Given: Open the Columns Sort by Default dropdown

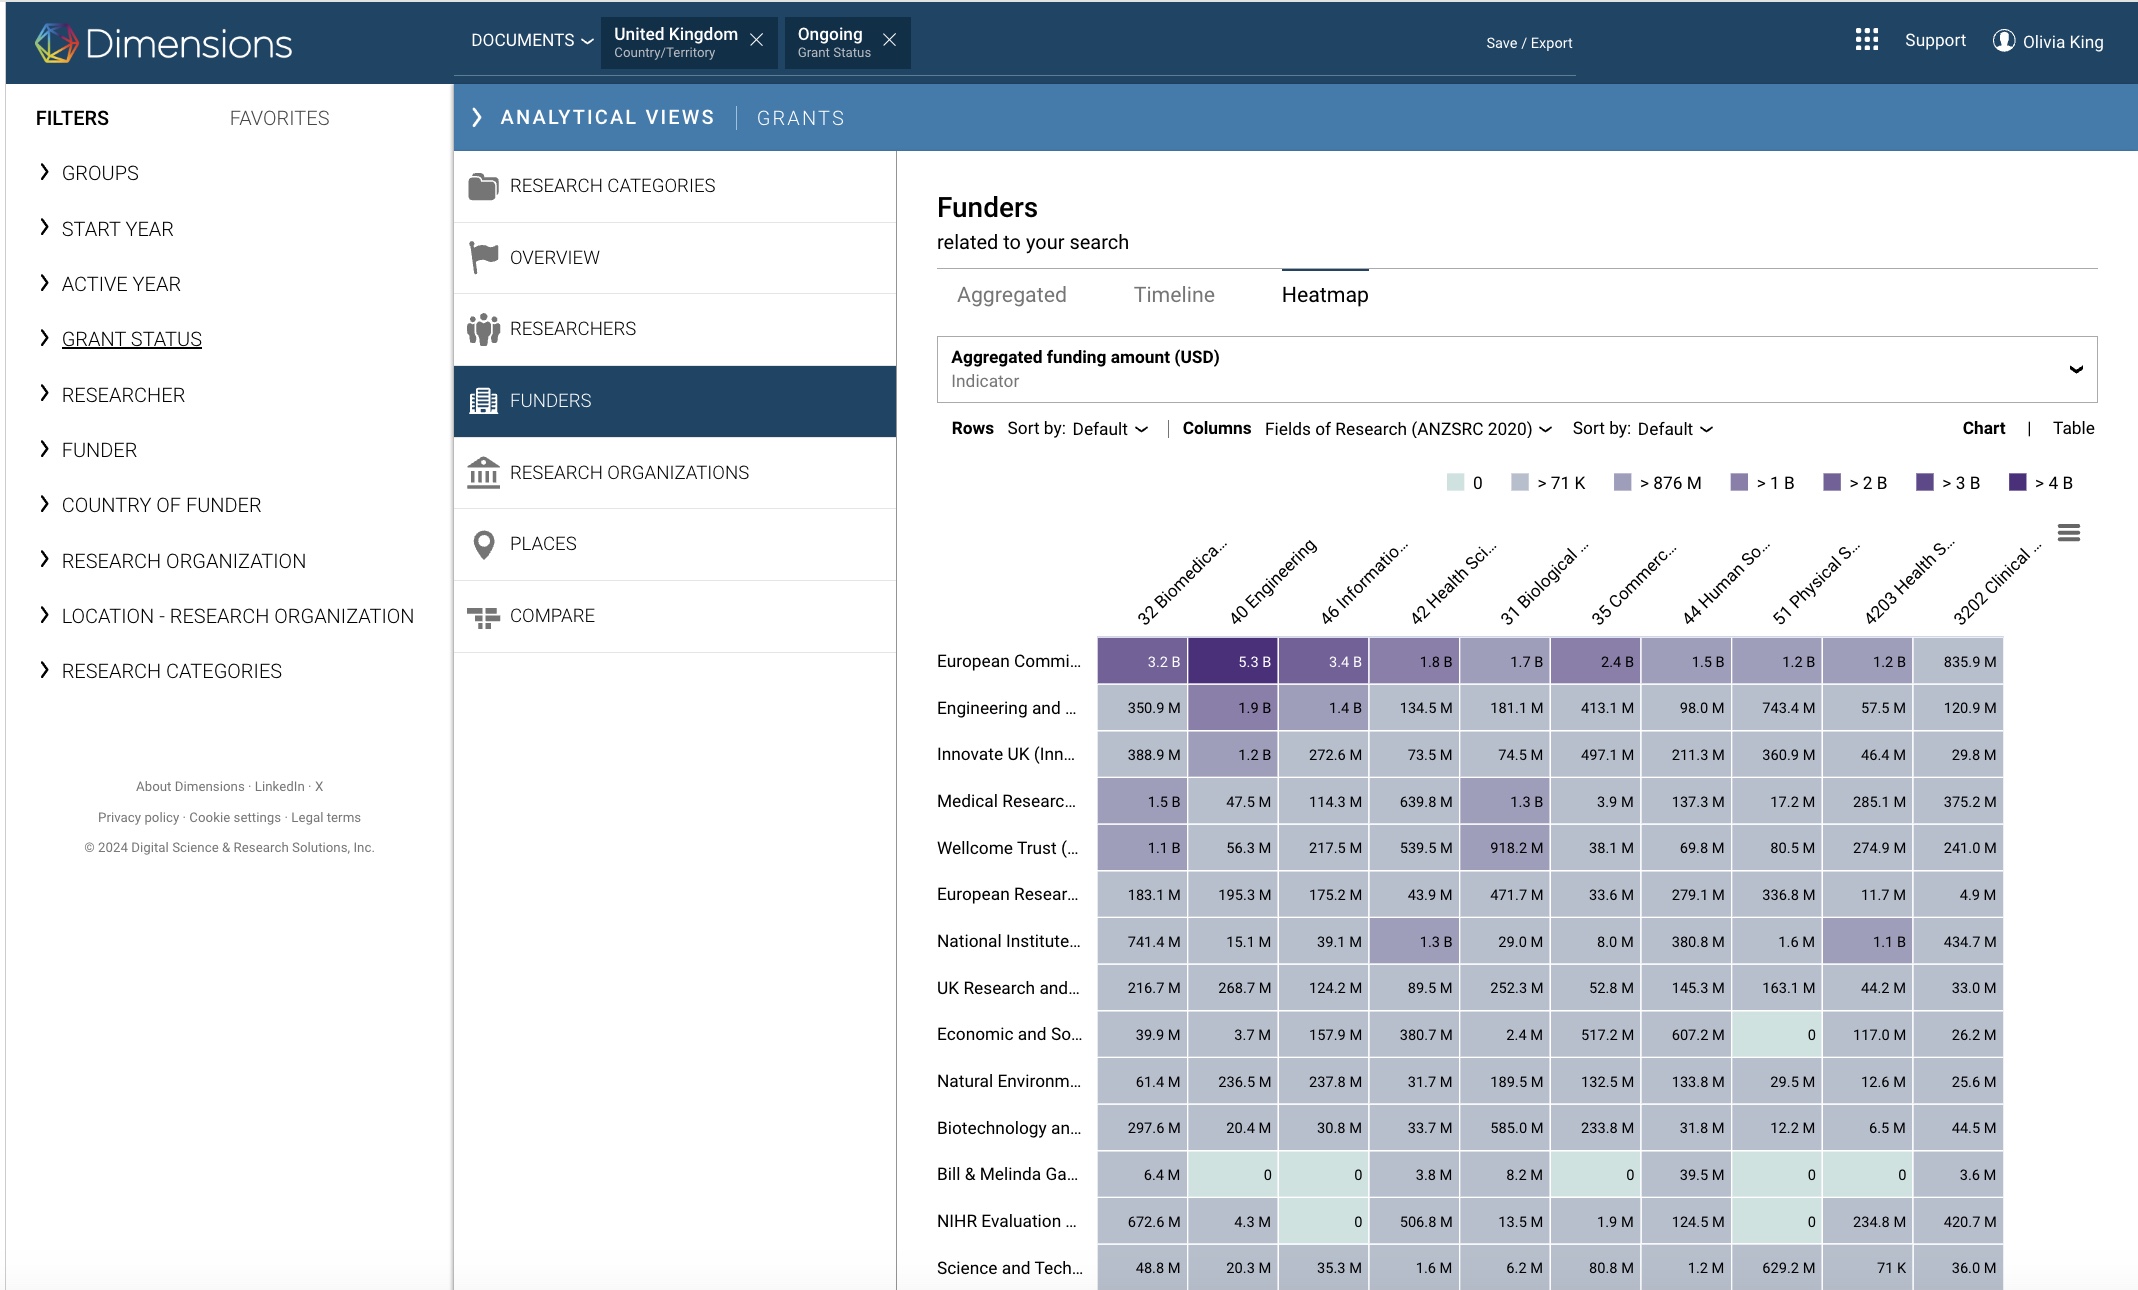Looking at the screenshot, I should click(x=1675, y=429).
